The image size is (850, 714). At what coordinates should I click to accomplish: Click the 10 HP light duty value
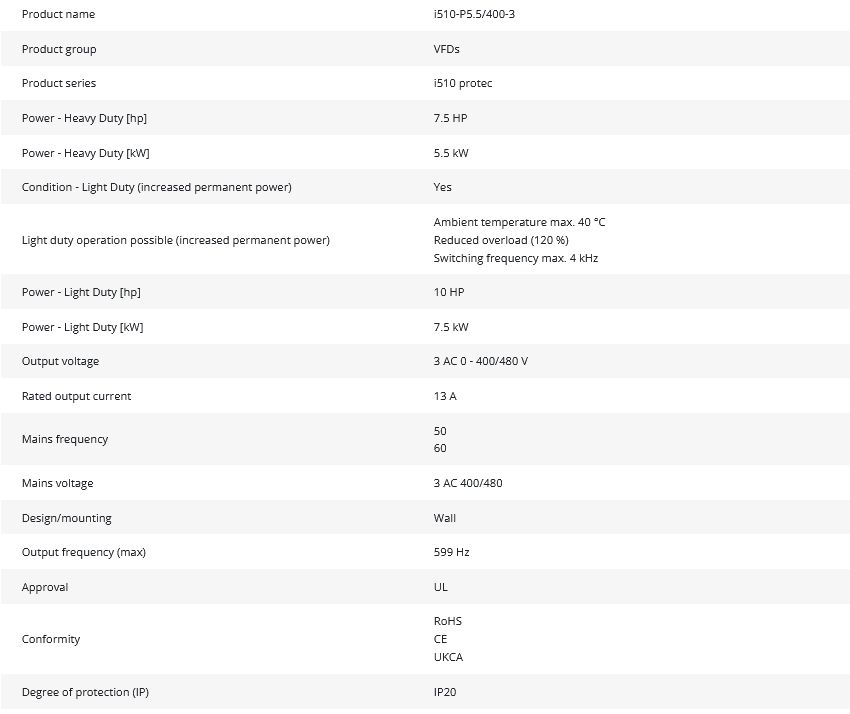449,292
